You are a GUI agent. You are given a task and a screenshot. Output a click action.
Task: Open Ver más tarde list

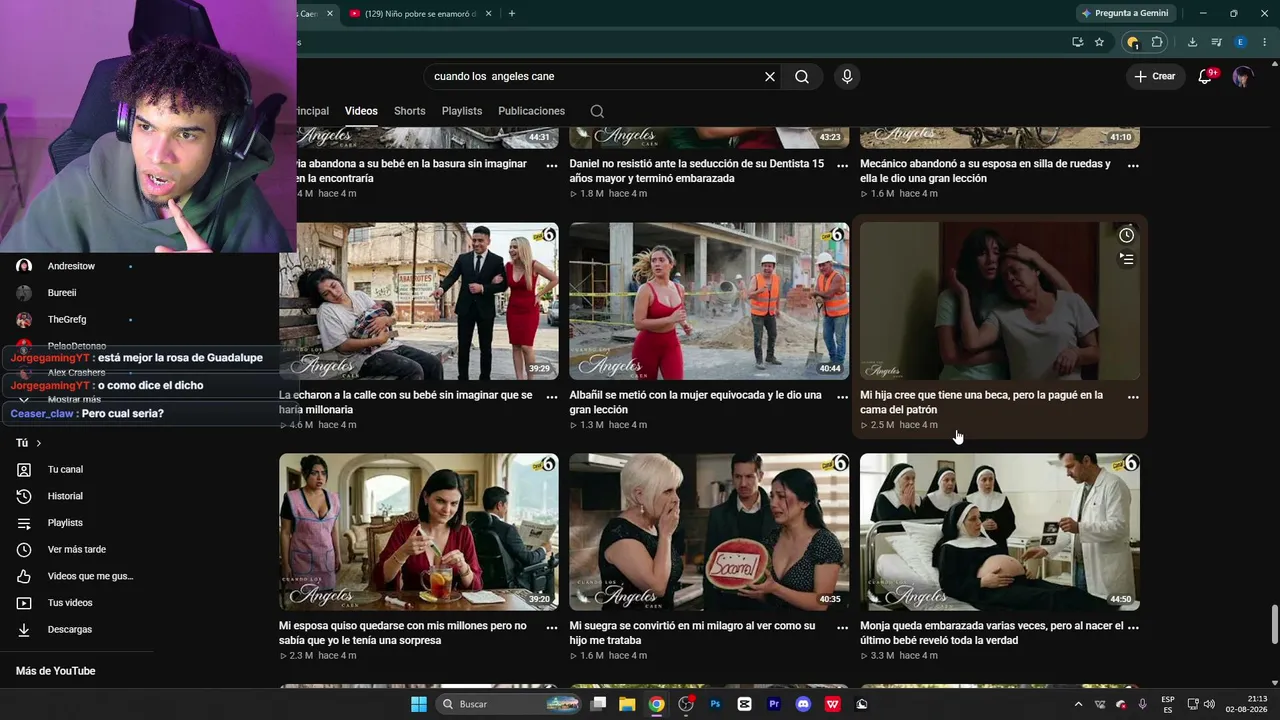pyautogui.click(x=77, y=550)
